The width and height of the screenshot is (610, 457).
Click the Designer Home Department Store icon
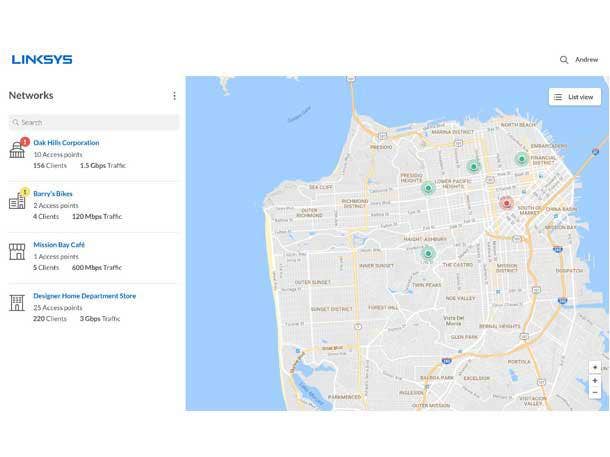click(17, 303)
